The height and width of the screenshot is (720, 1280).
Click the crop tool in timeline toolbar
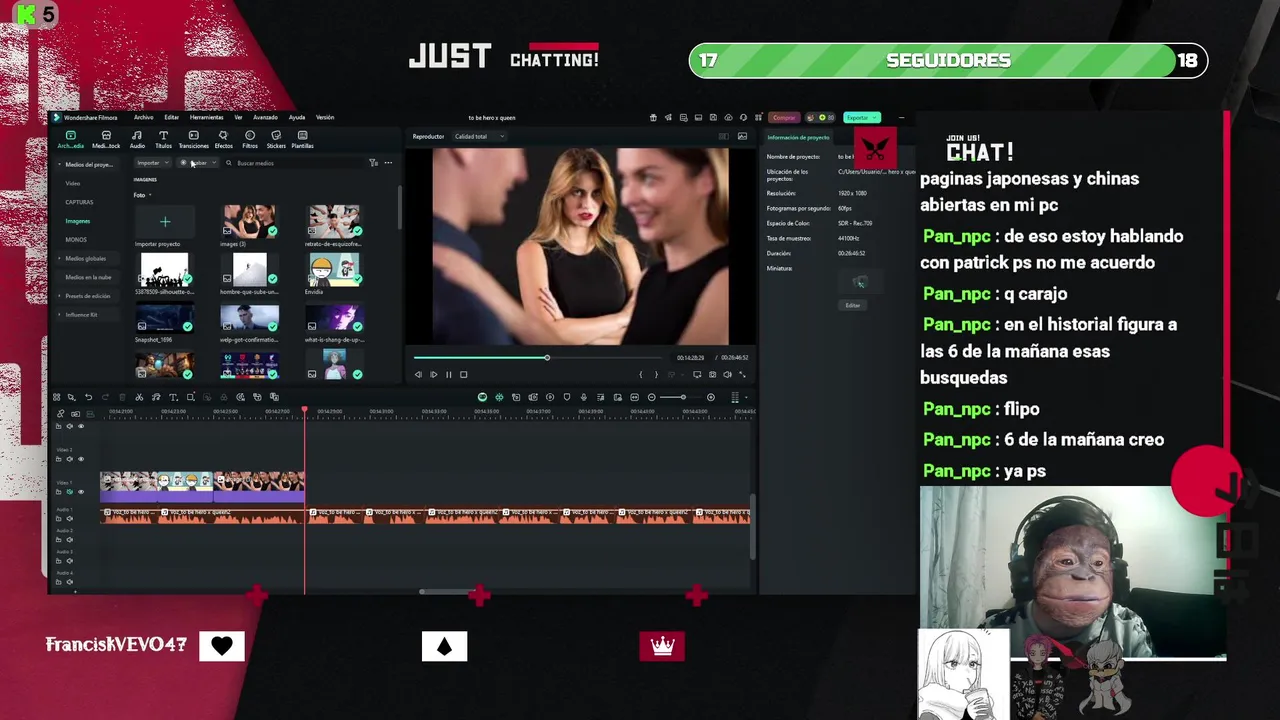(x=190, y=397)
